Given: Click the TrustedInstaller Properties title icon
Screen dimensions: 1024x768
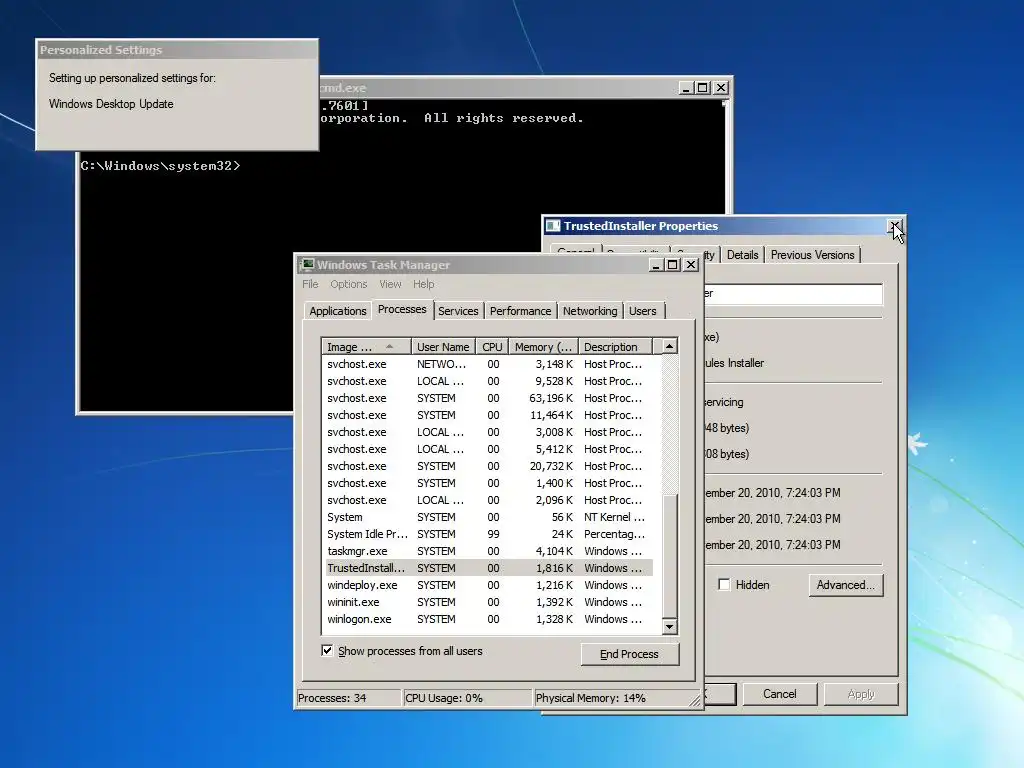Looking at the screenshot, I should (x=553, y=226).
